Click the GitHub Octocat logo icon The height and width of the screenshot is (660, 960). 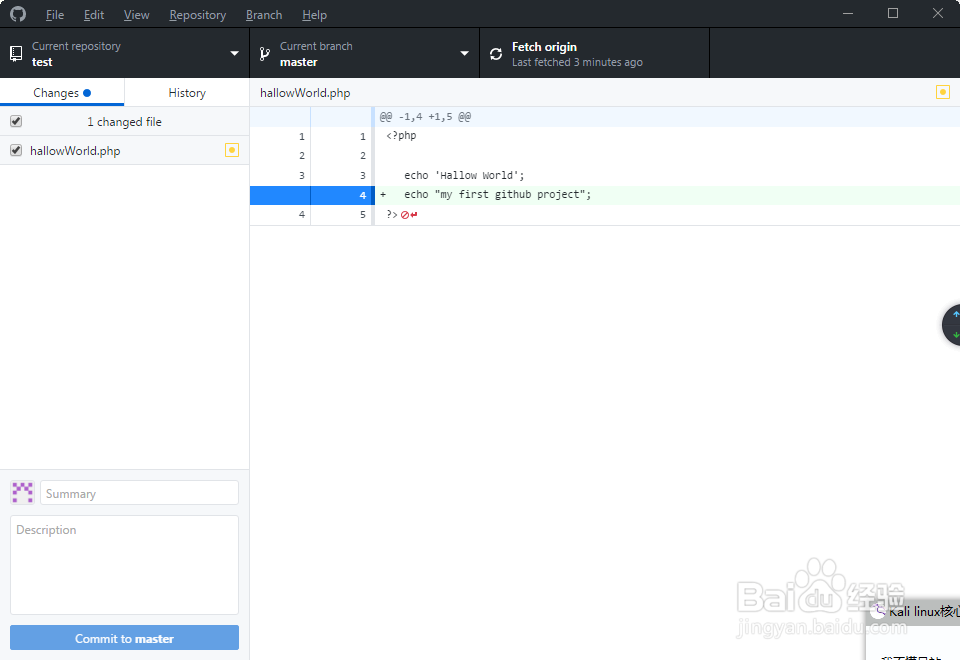[18, 13]
